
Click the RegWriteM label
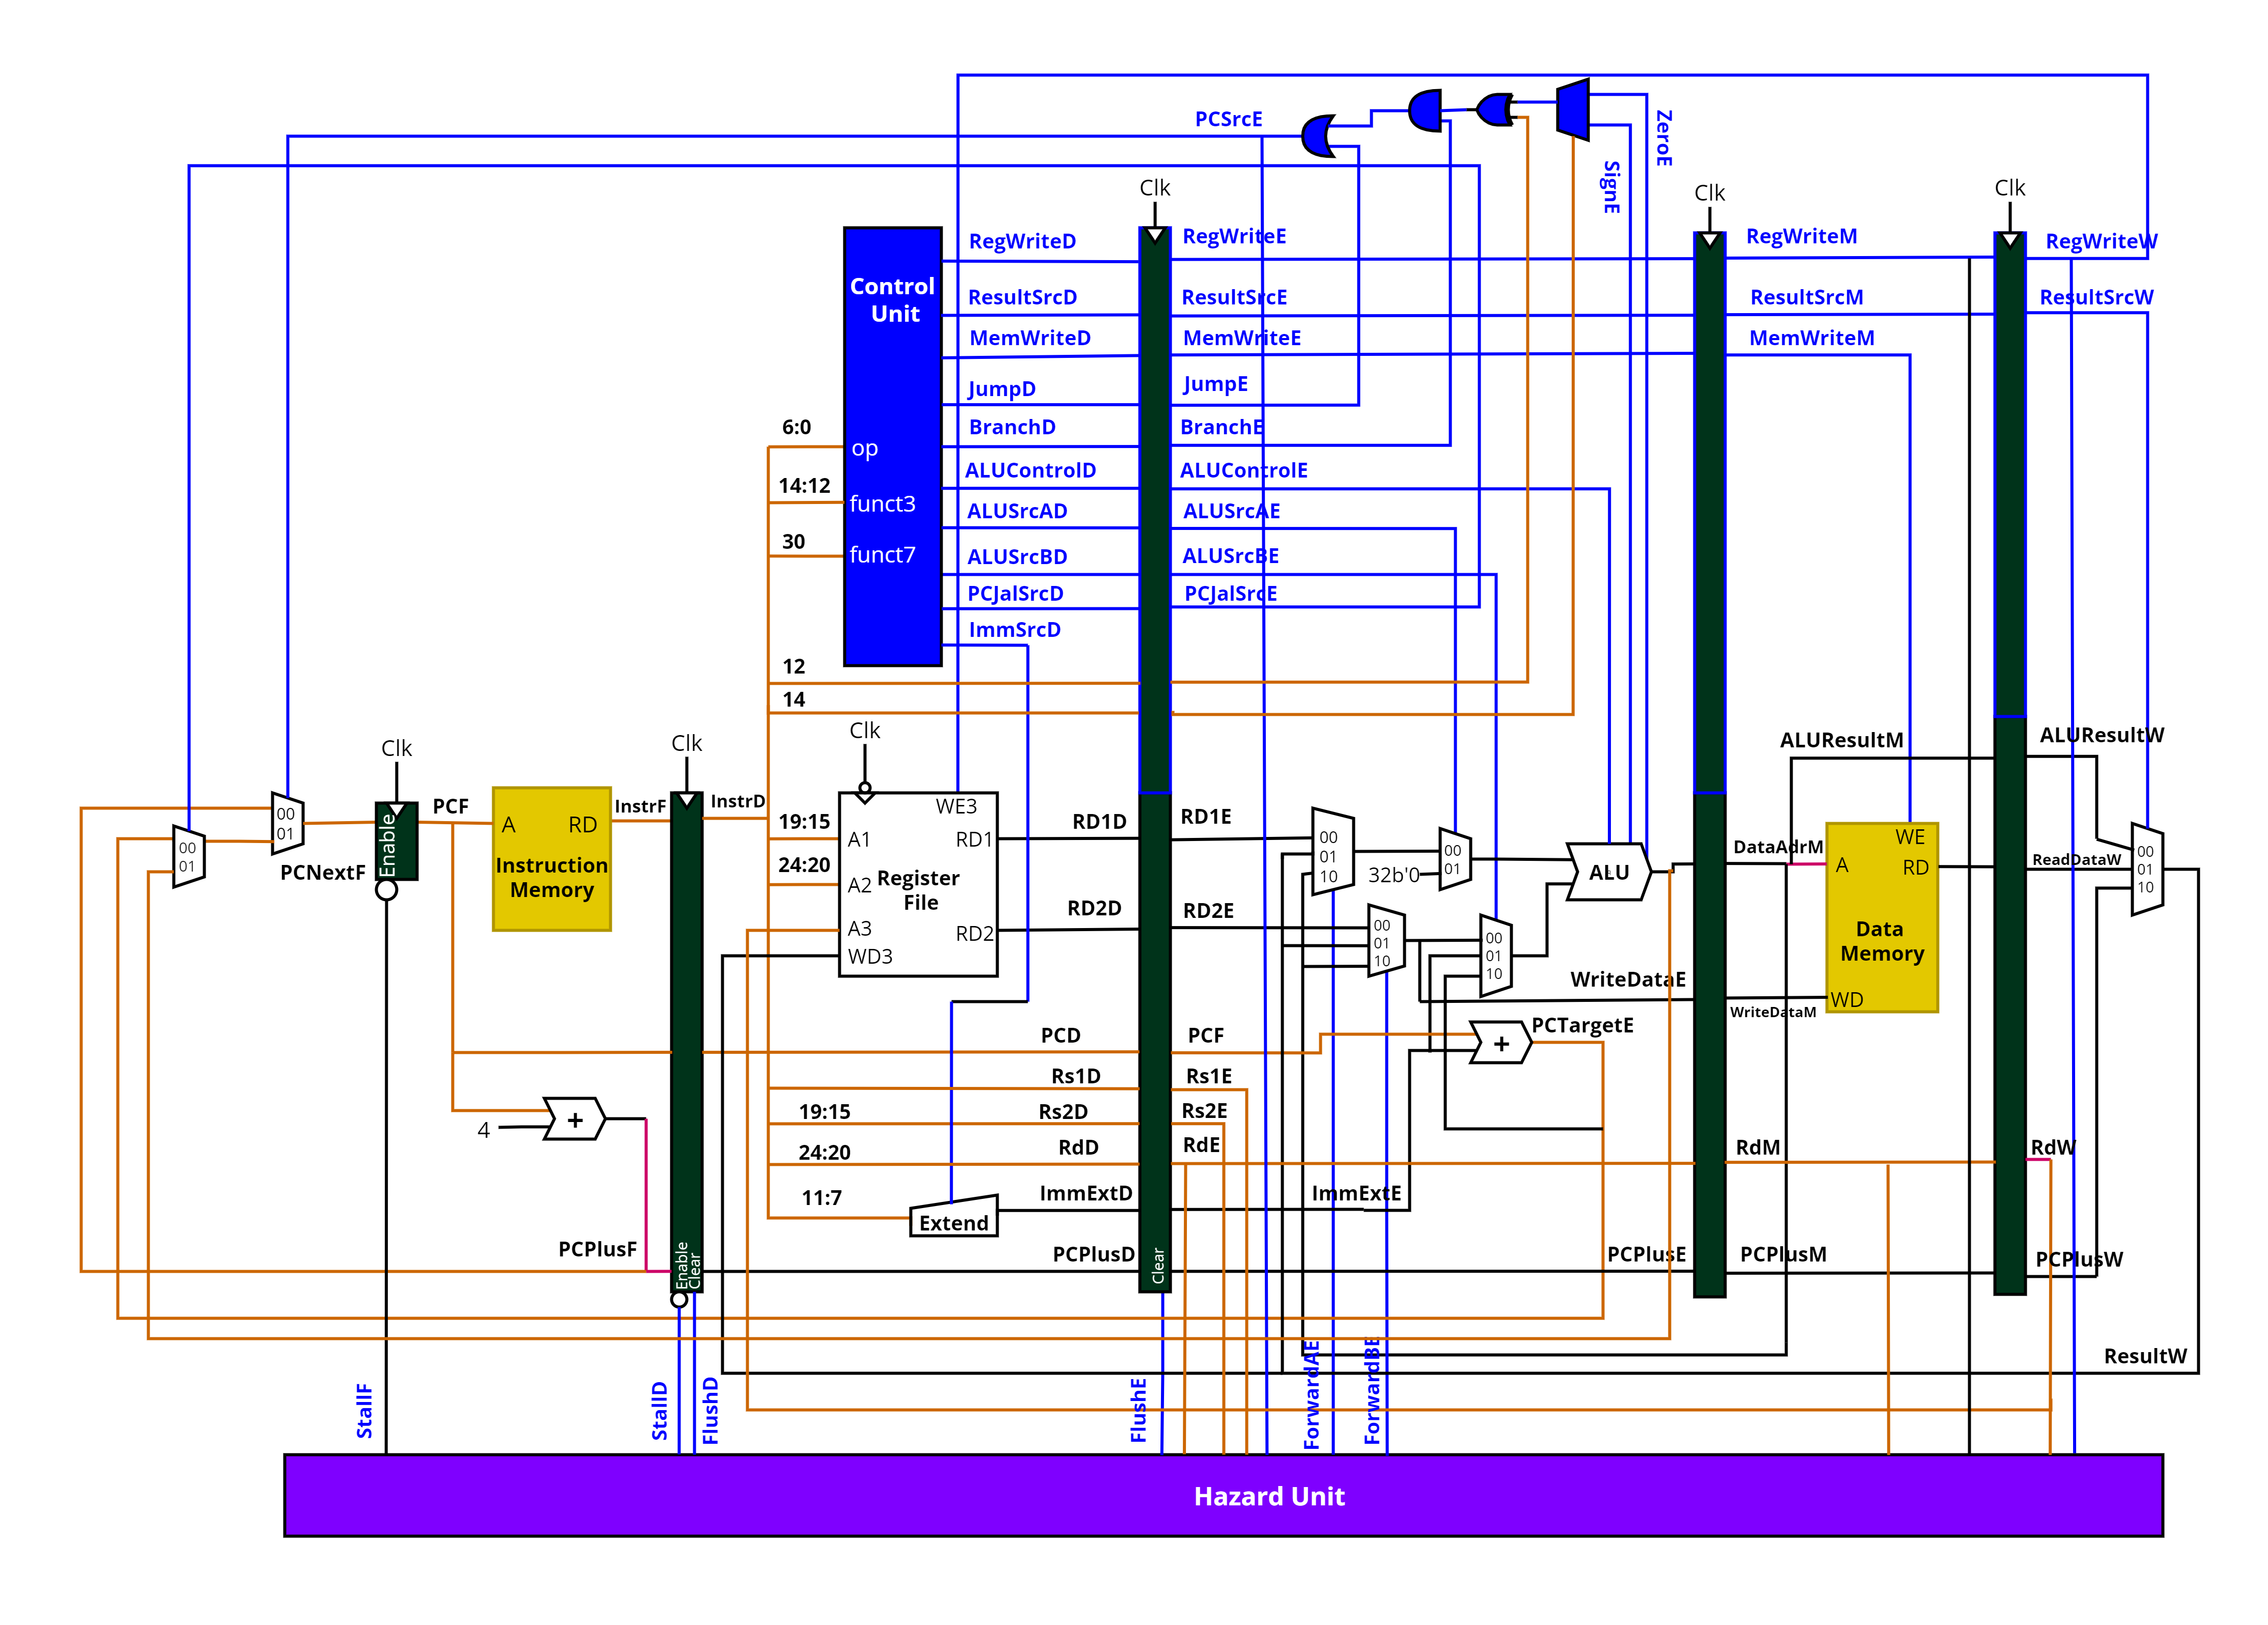pyautogui.click(x=1801, y=236)
